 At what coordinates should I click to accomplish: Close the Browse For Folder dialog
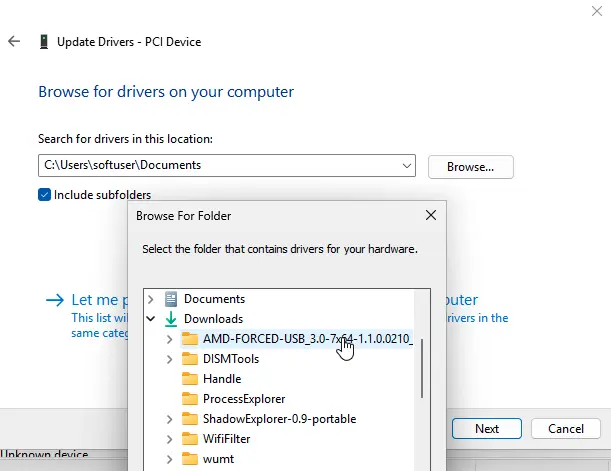(x=431, y=215)
